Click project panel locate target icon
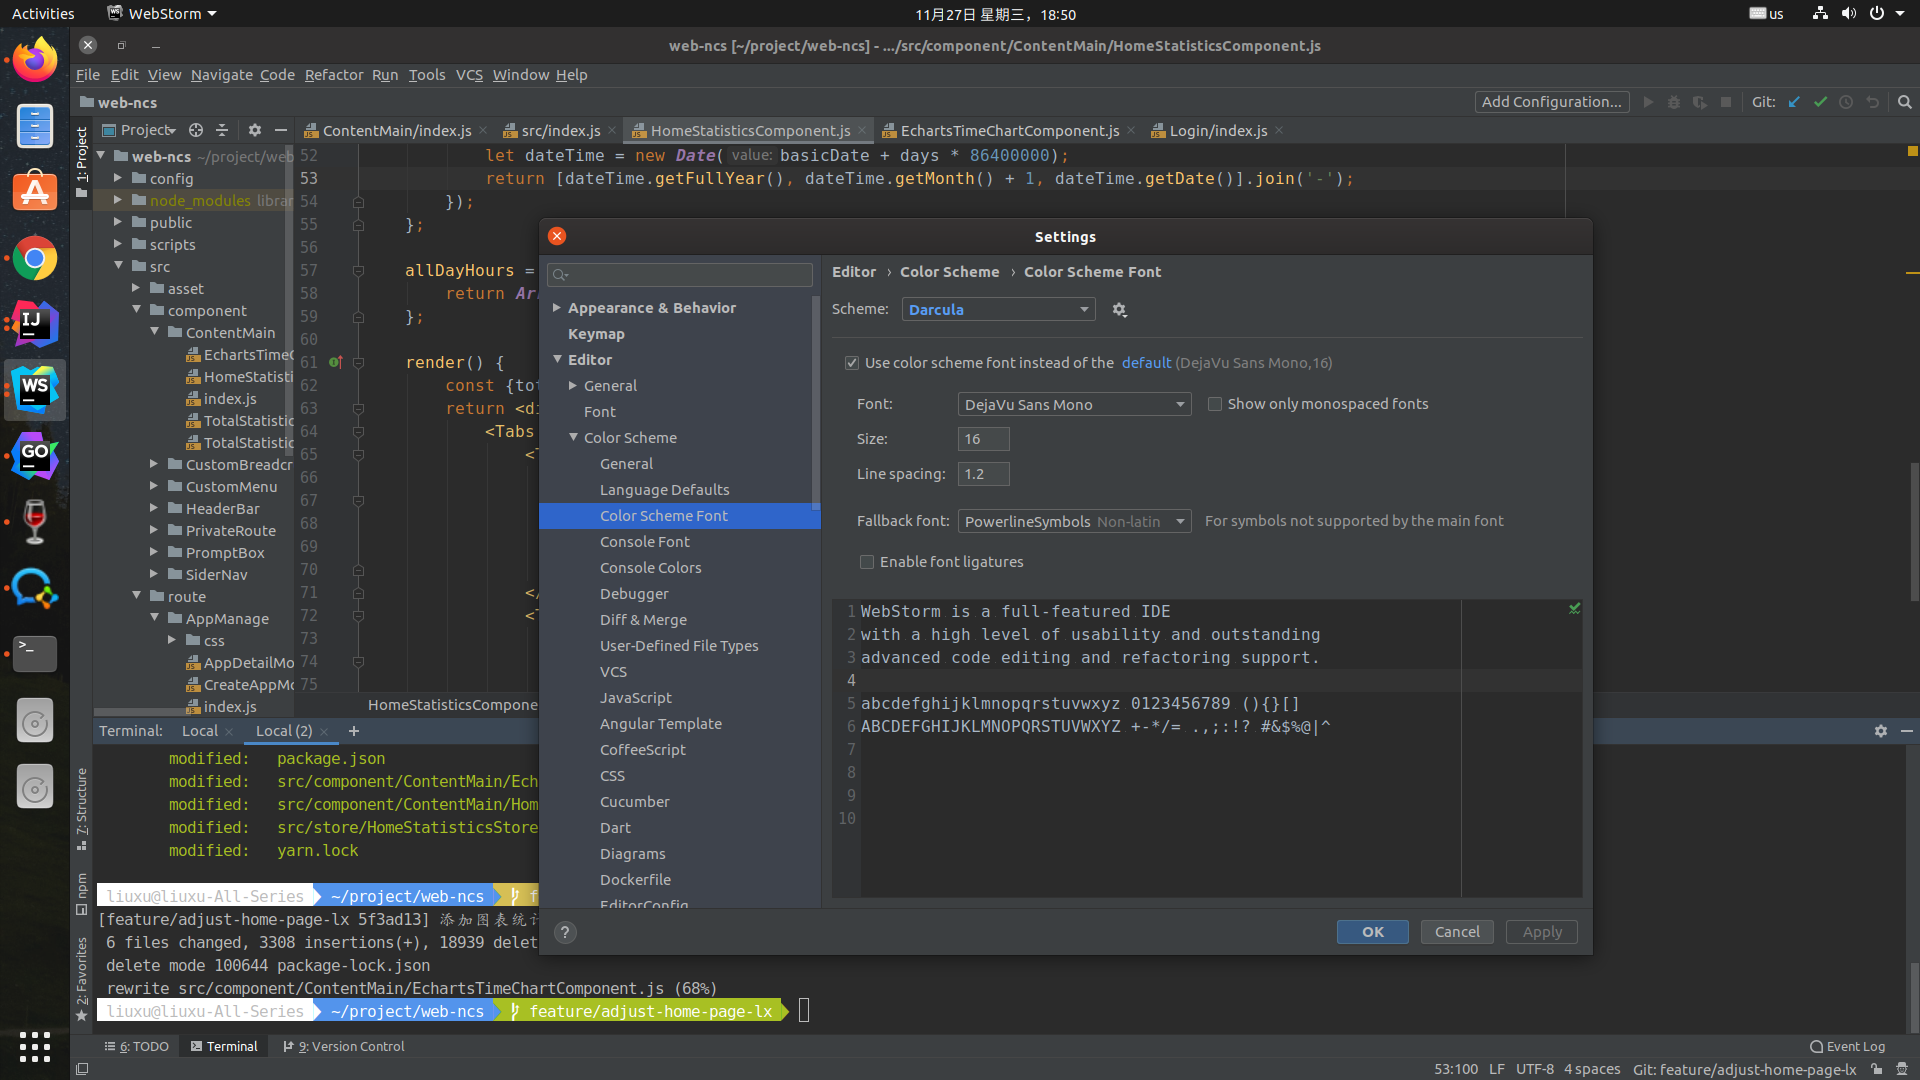The image size is (1920, 1080). pyautogui.click(x=196, y=130)
